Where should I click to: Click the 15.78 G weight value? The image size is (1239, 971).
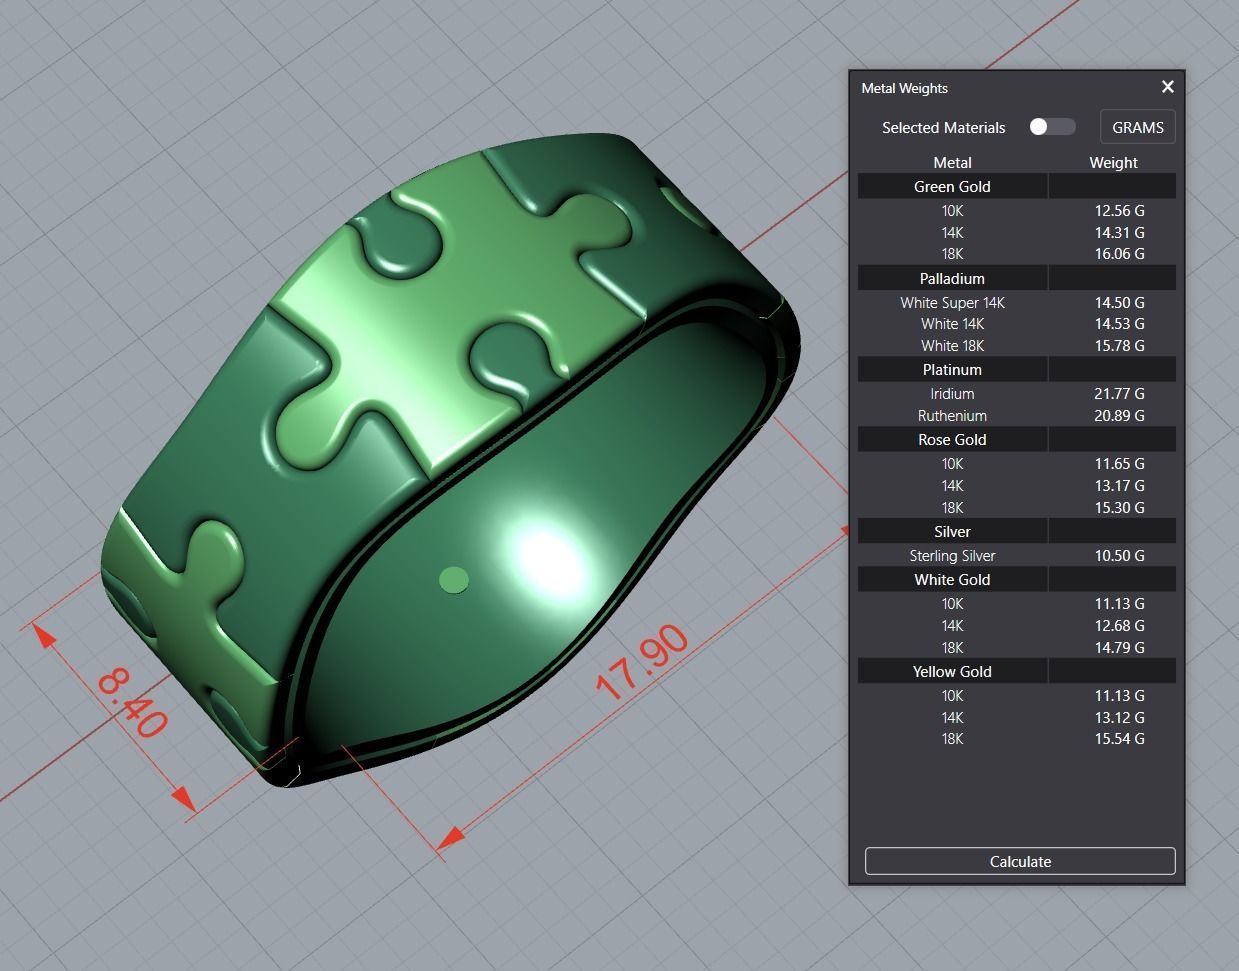(x=1119, y=346)
